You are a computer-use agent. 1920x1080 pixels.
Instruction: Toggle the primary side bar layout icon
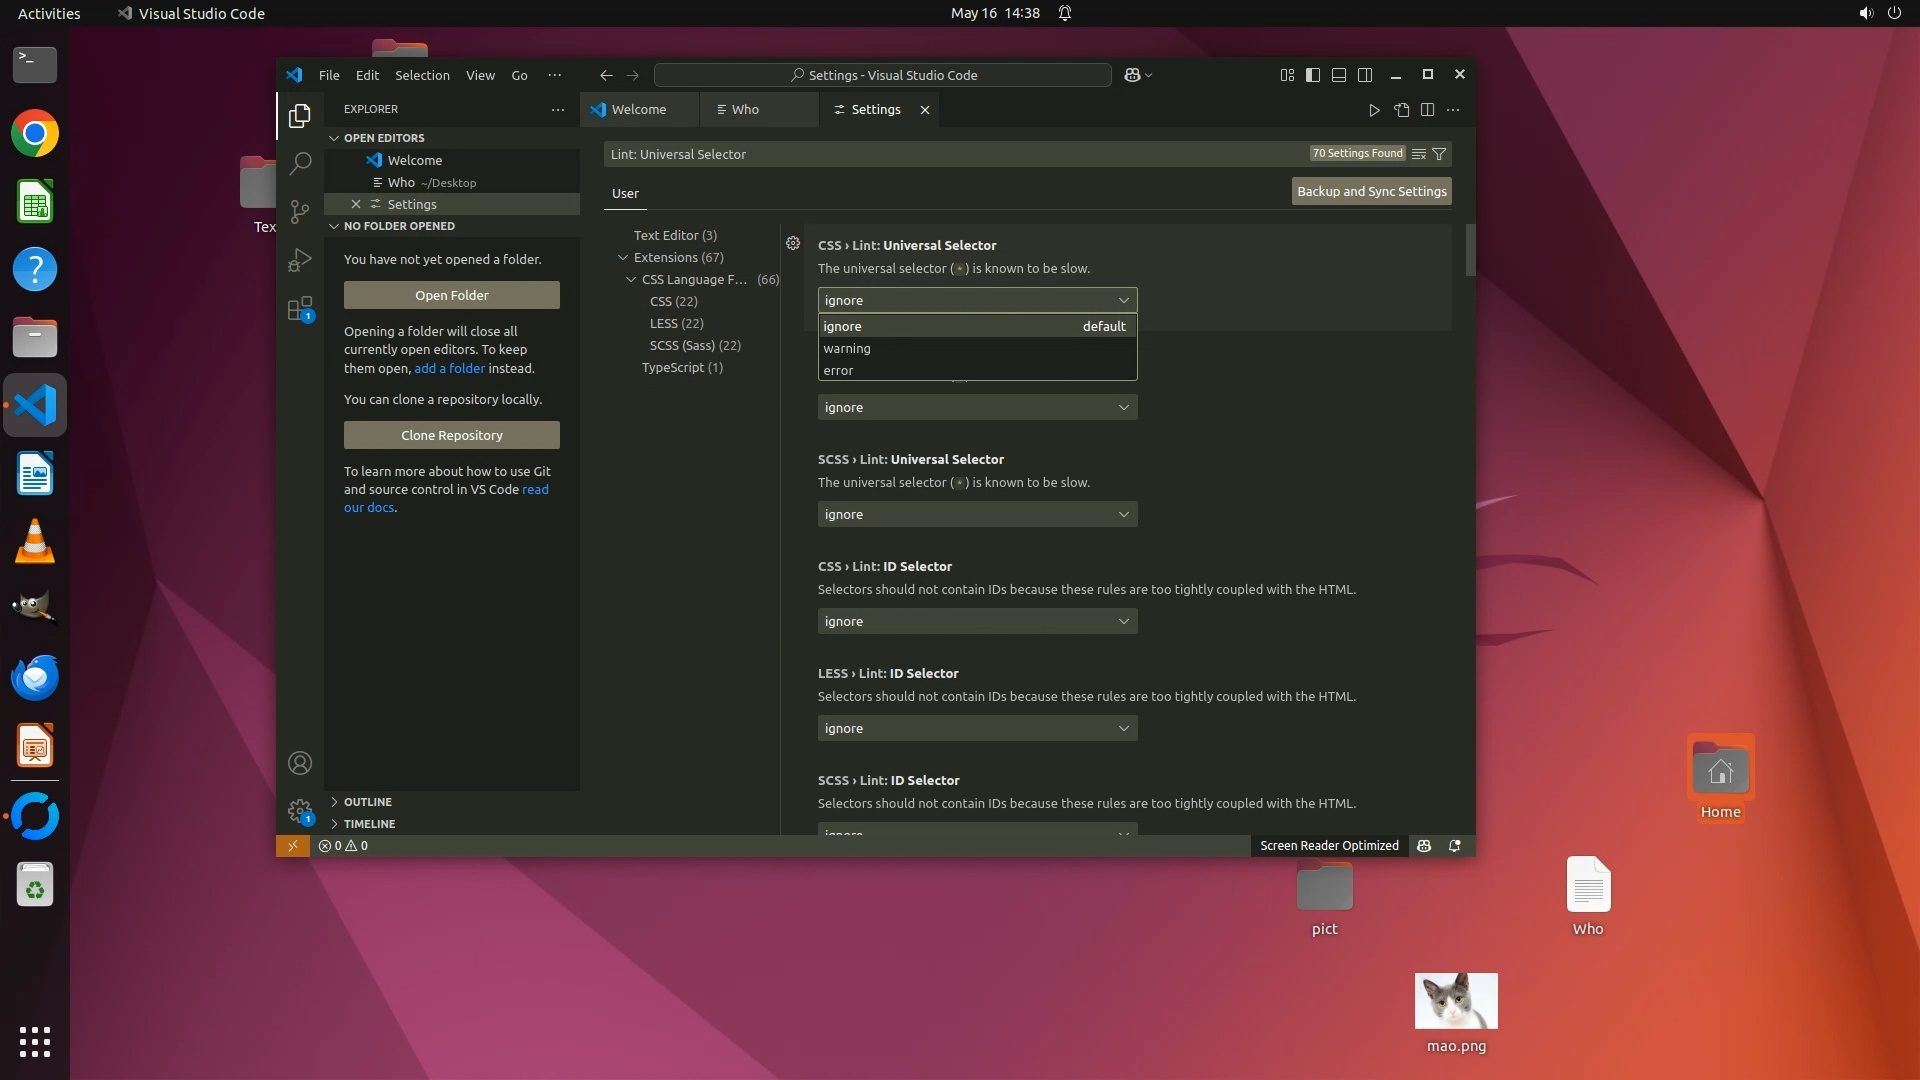tap(1313, 75)
